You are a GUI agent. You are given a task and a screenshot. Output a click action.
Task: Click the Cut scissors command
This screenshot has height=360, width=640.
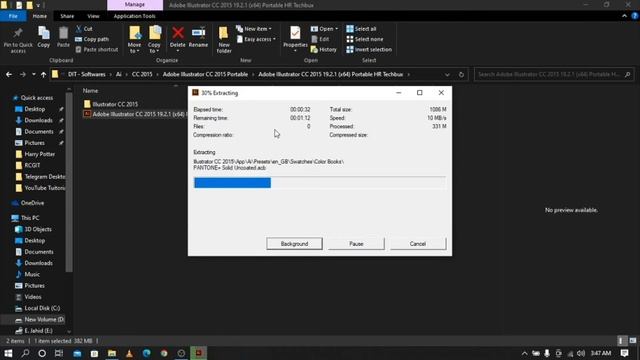click(x=84, y=29)
